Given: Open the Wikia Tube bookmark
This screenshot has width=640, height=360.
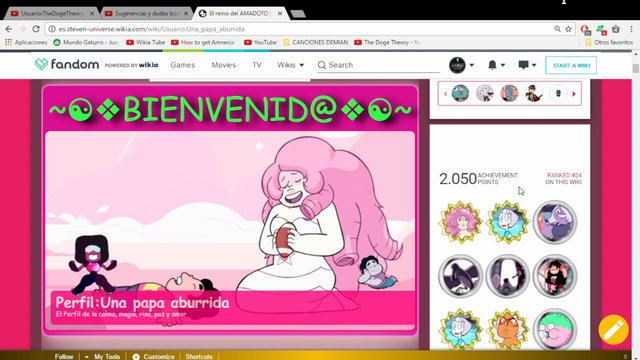Looking at the screenshot, I should (x=146, y=42).
